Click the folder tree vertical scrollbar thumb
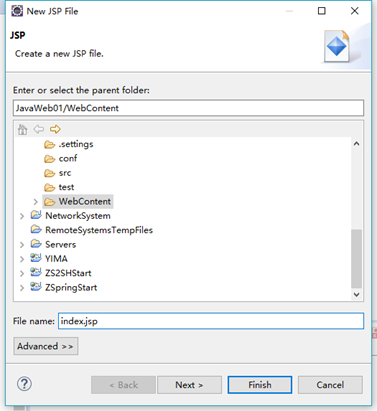The image size is (377, 411). [356, 258]
